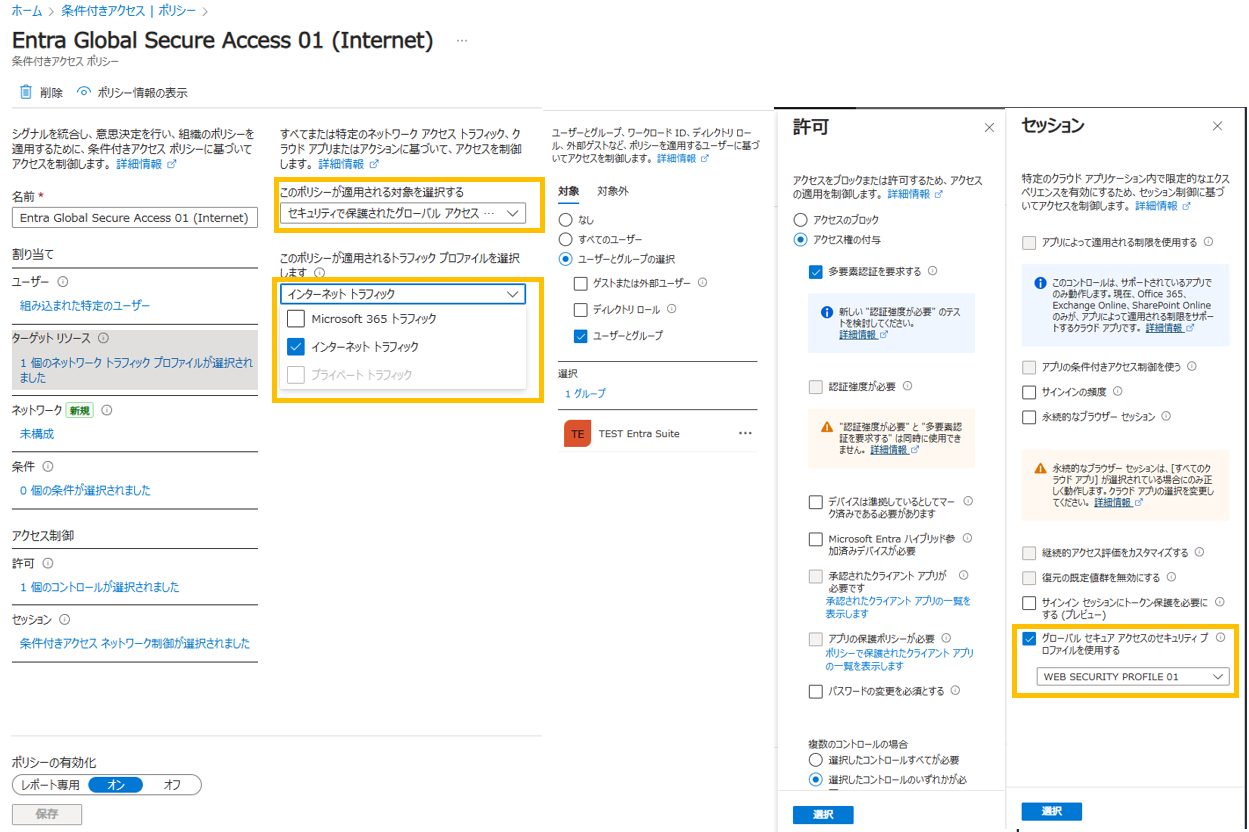Image resolution: width=1249 pixels, height=832 pixels.
Task: Close the セッション panel with the X
Action: coord(1217,126)
